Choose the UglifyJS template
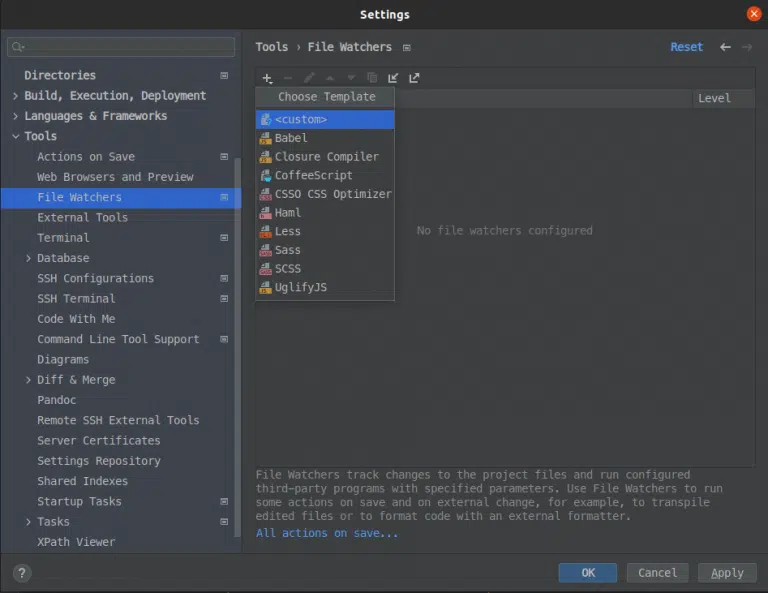Image resolution: width=768 pixels, height=593 pixels. 325,287
